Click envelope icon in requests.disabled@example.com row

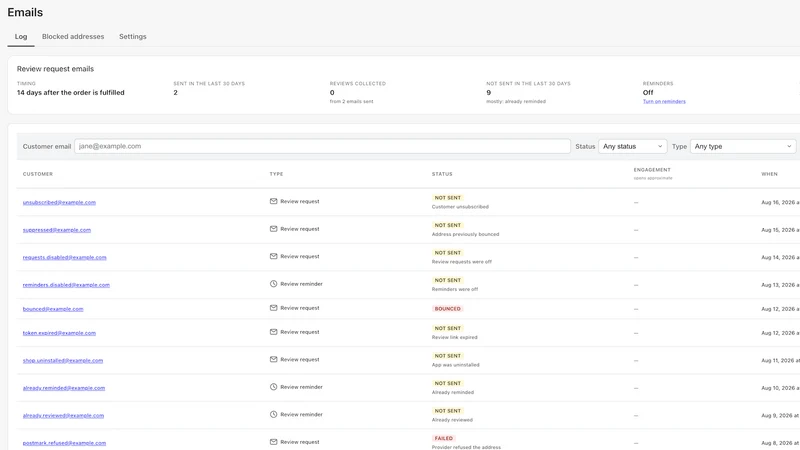(x=273, y=257)
